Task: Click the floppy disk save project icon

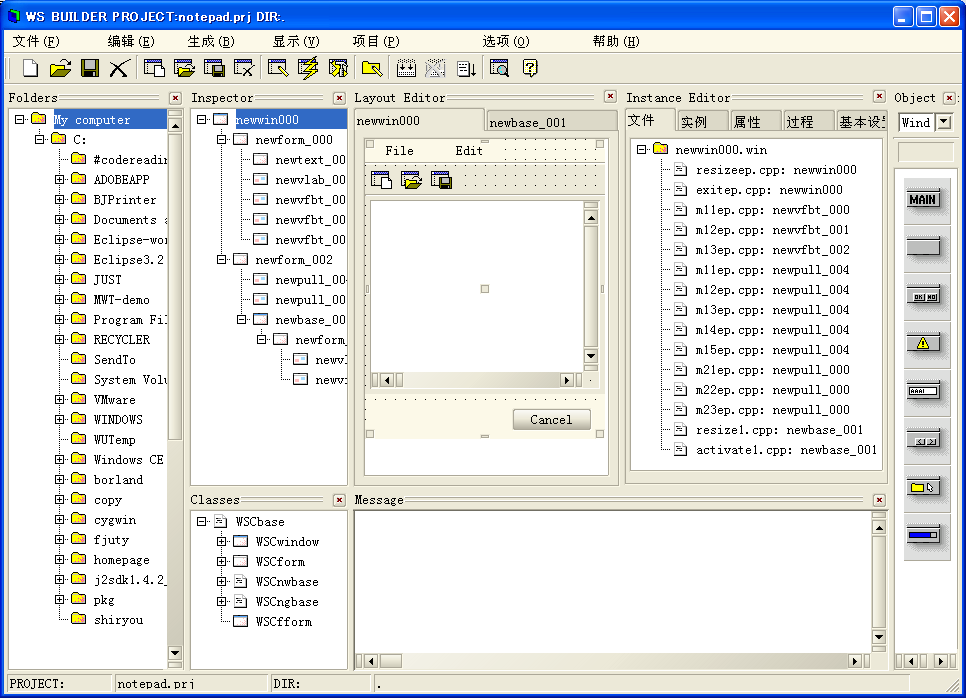Action: coord(90,68)
